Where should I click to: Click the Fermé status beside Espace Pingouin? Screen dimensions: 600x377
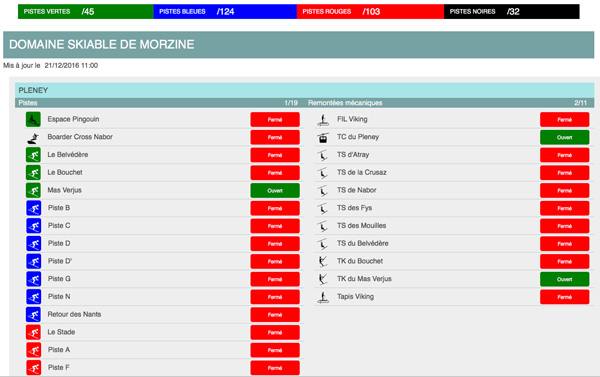(x=275, y=120)
